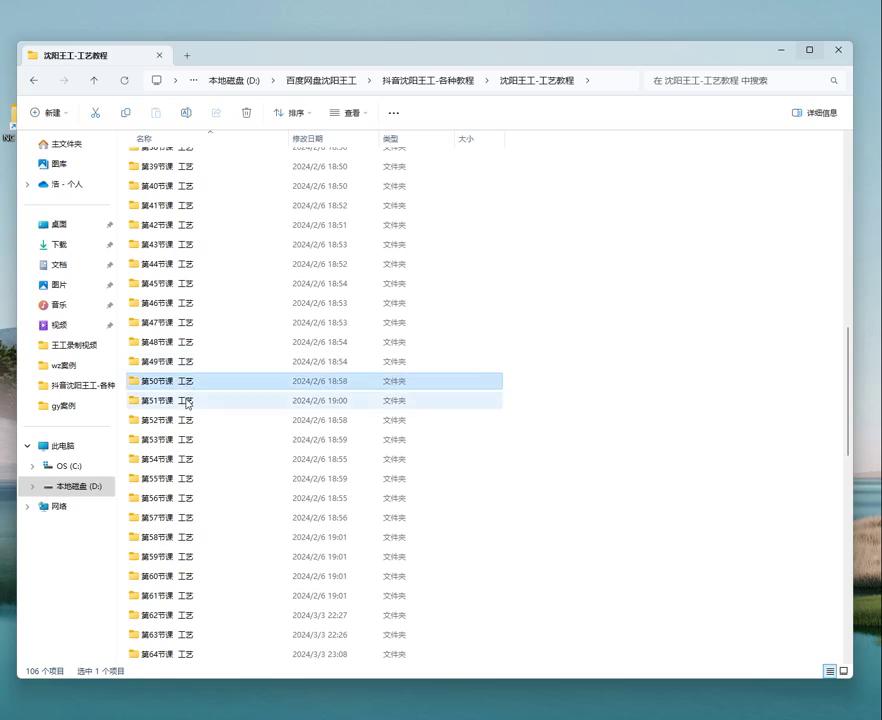Open the 查看 view dropdown

348,113
